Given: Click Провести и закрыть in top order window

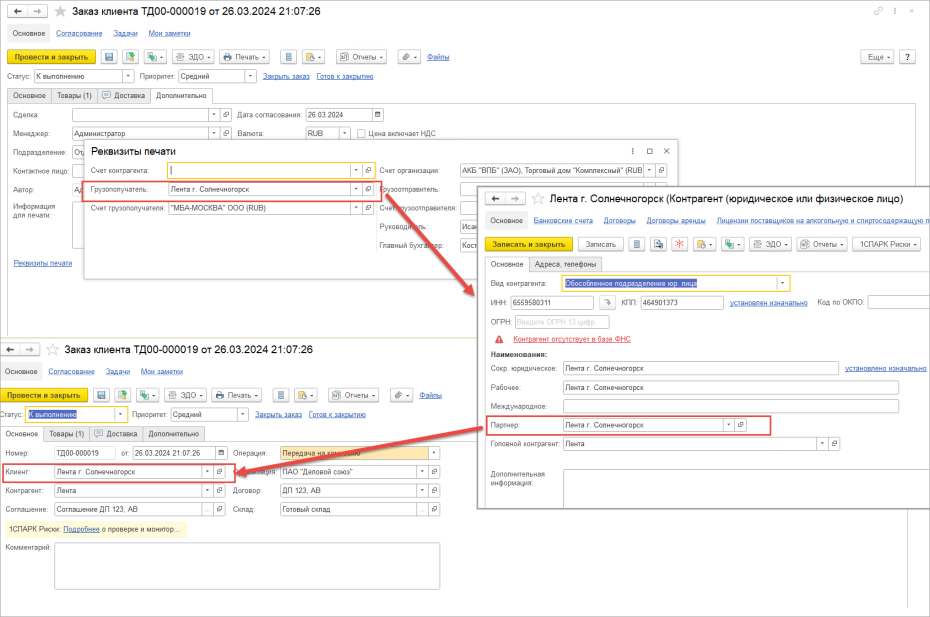Looking at the screenshot, I should (x=52, y=57).
